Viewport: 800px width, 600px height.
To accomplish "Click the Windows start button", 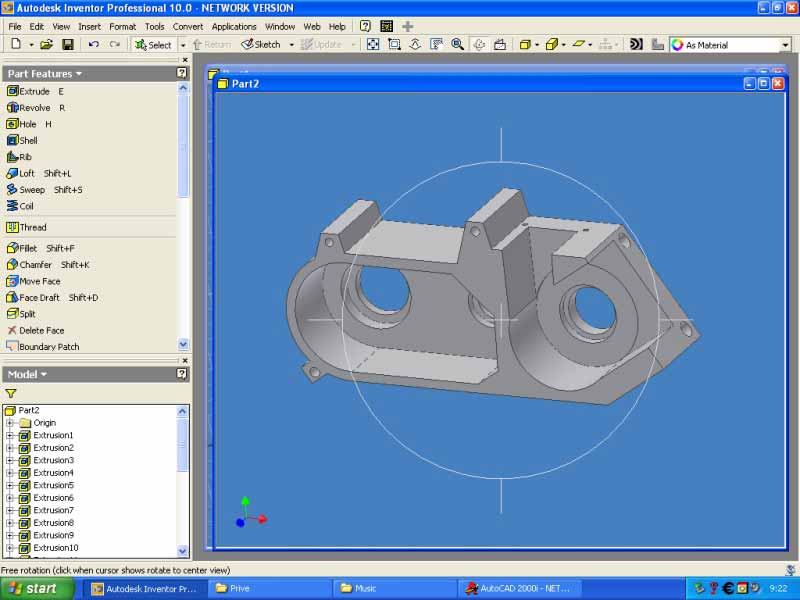I will click(x=35, y=589).
